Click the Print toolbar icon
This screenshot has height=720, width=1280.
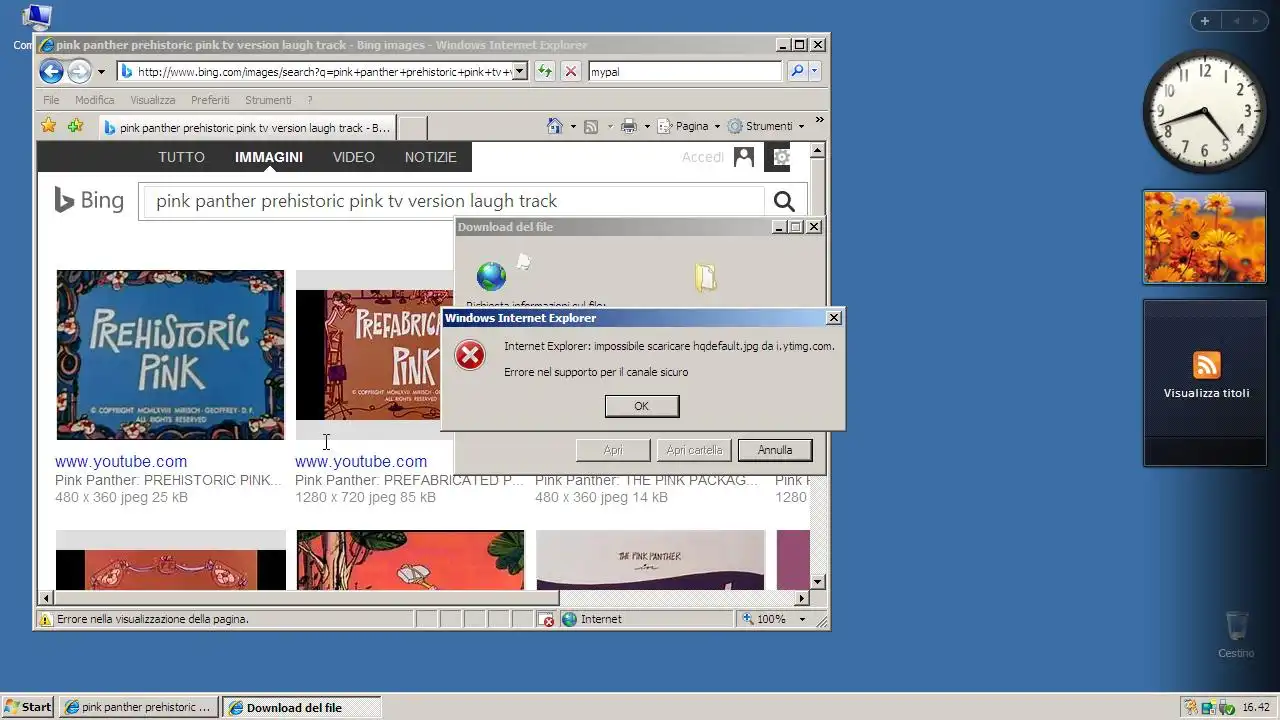coord(629,126)
